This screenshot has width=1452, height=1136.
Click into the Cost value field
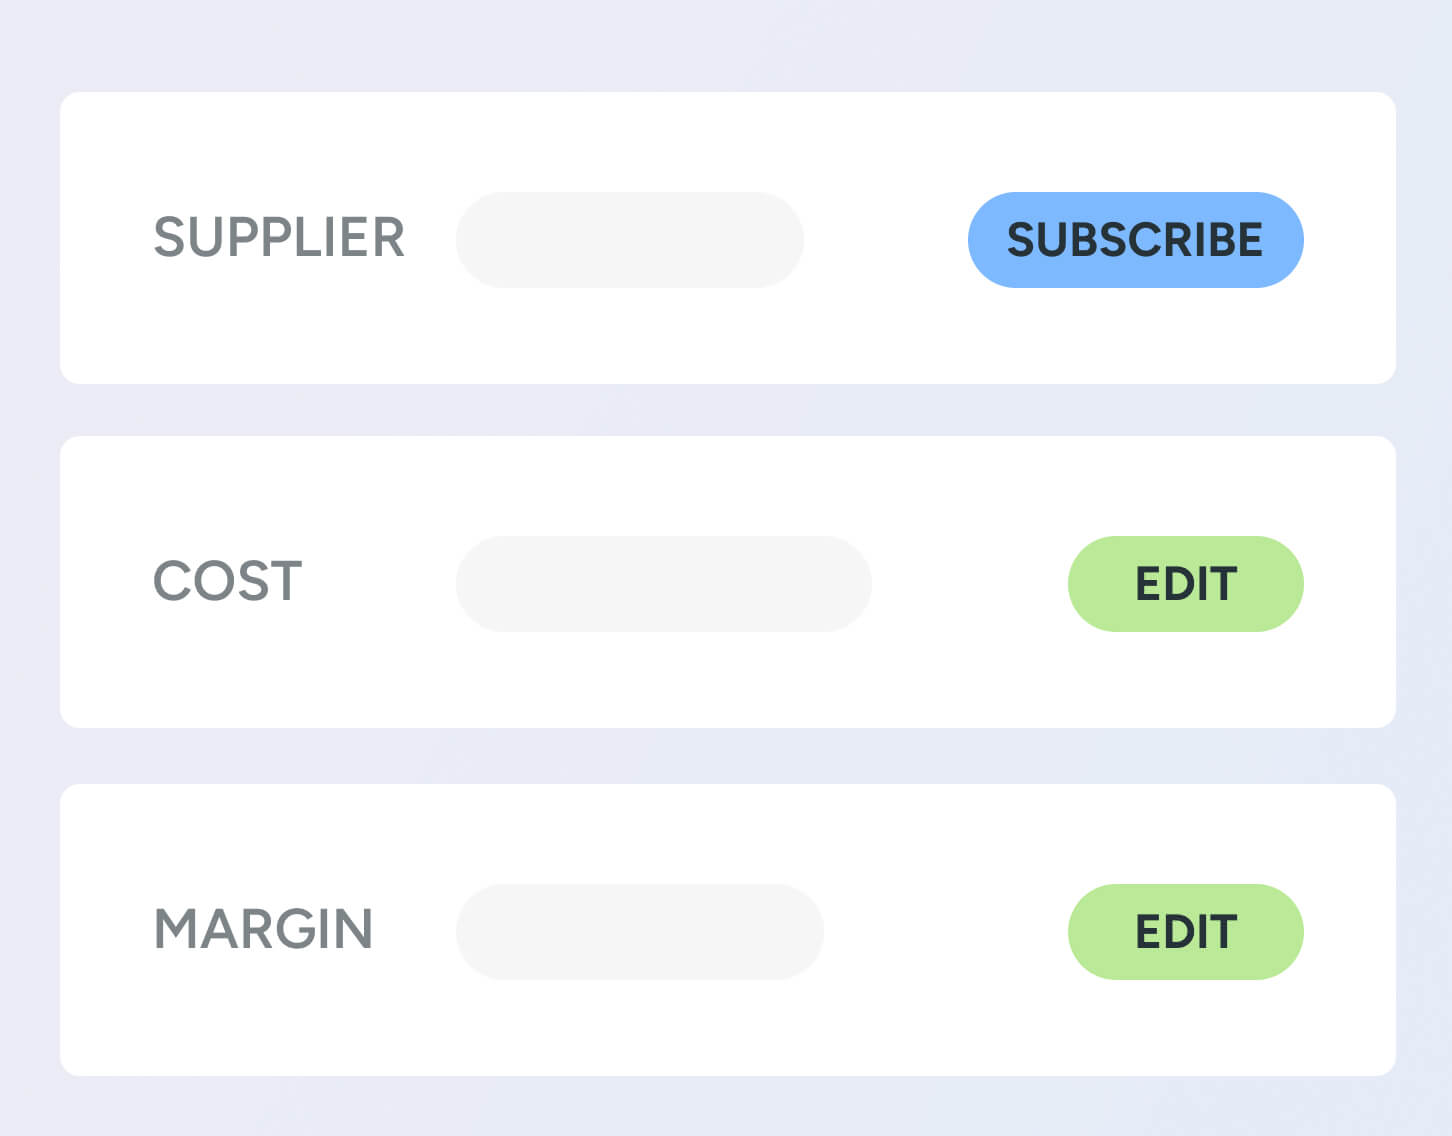(x=663, y=584)
